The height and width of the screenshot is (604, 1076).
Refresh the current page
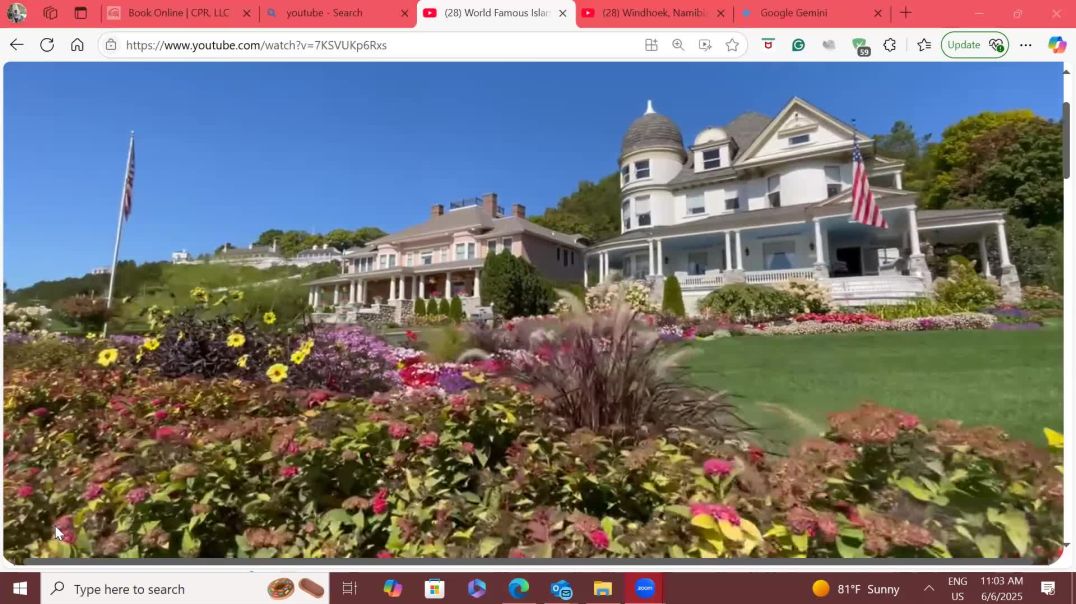[47, 45]
